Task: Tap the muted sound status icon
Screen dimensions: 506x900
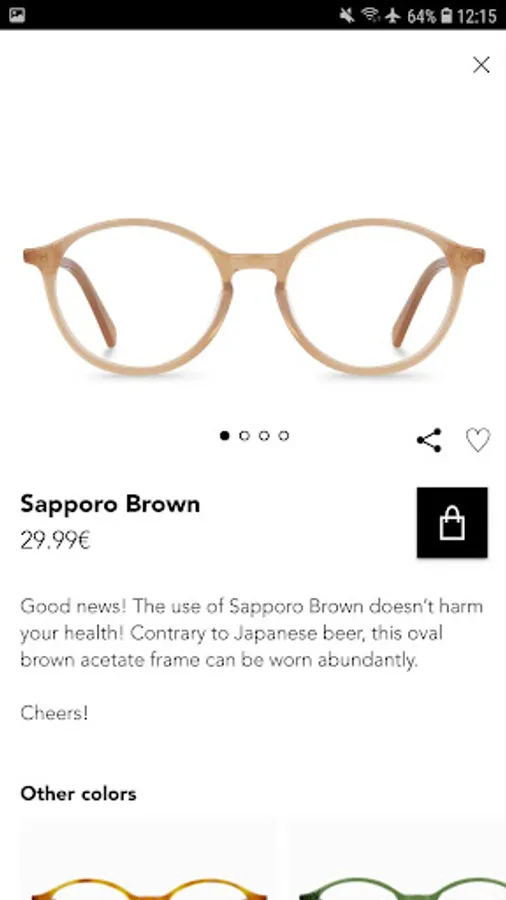Action: [x=347, y=15]
